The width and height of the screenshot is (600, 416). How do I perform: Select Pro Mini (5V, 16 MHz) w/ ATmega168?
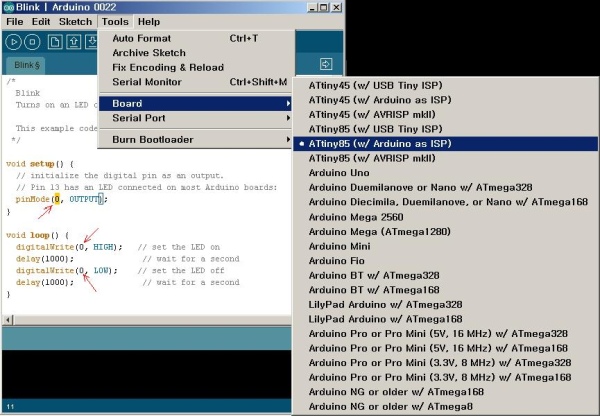pyautogui.click(x=445, y=348)
